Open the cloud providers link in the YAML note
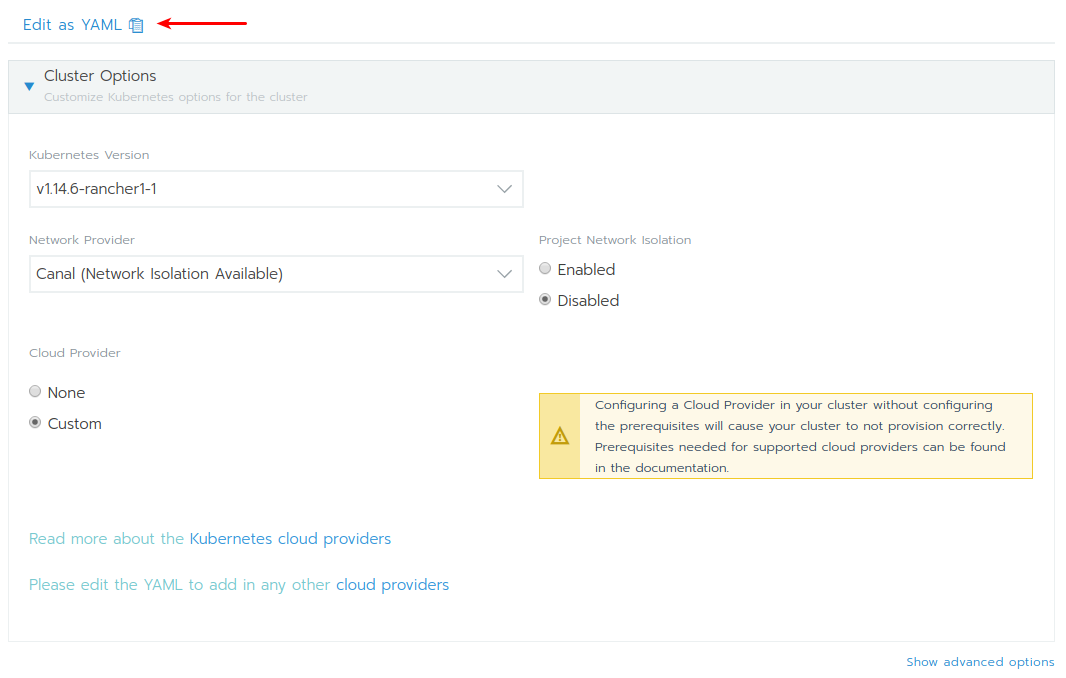The image size is (1066, 678). pyautogui.click(x=392, y=585)
